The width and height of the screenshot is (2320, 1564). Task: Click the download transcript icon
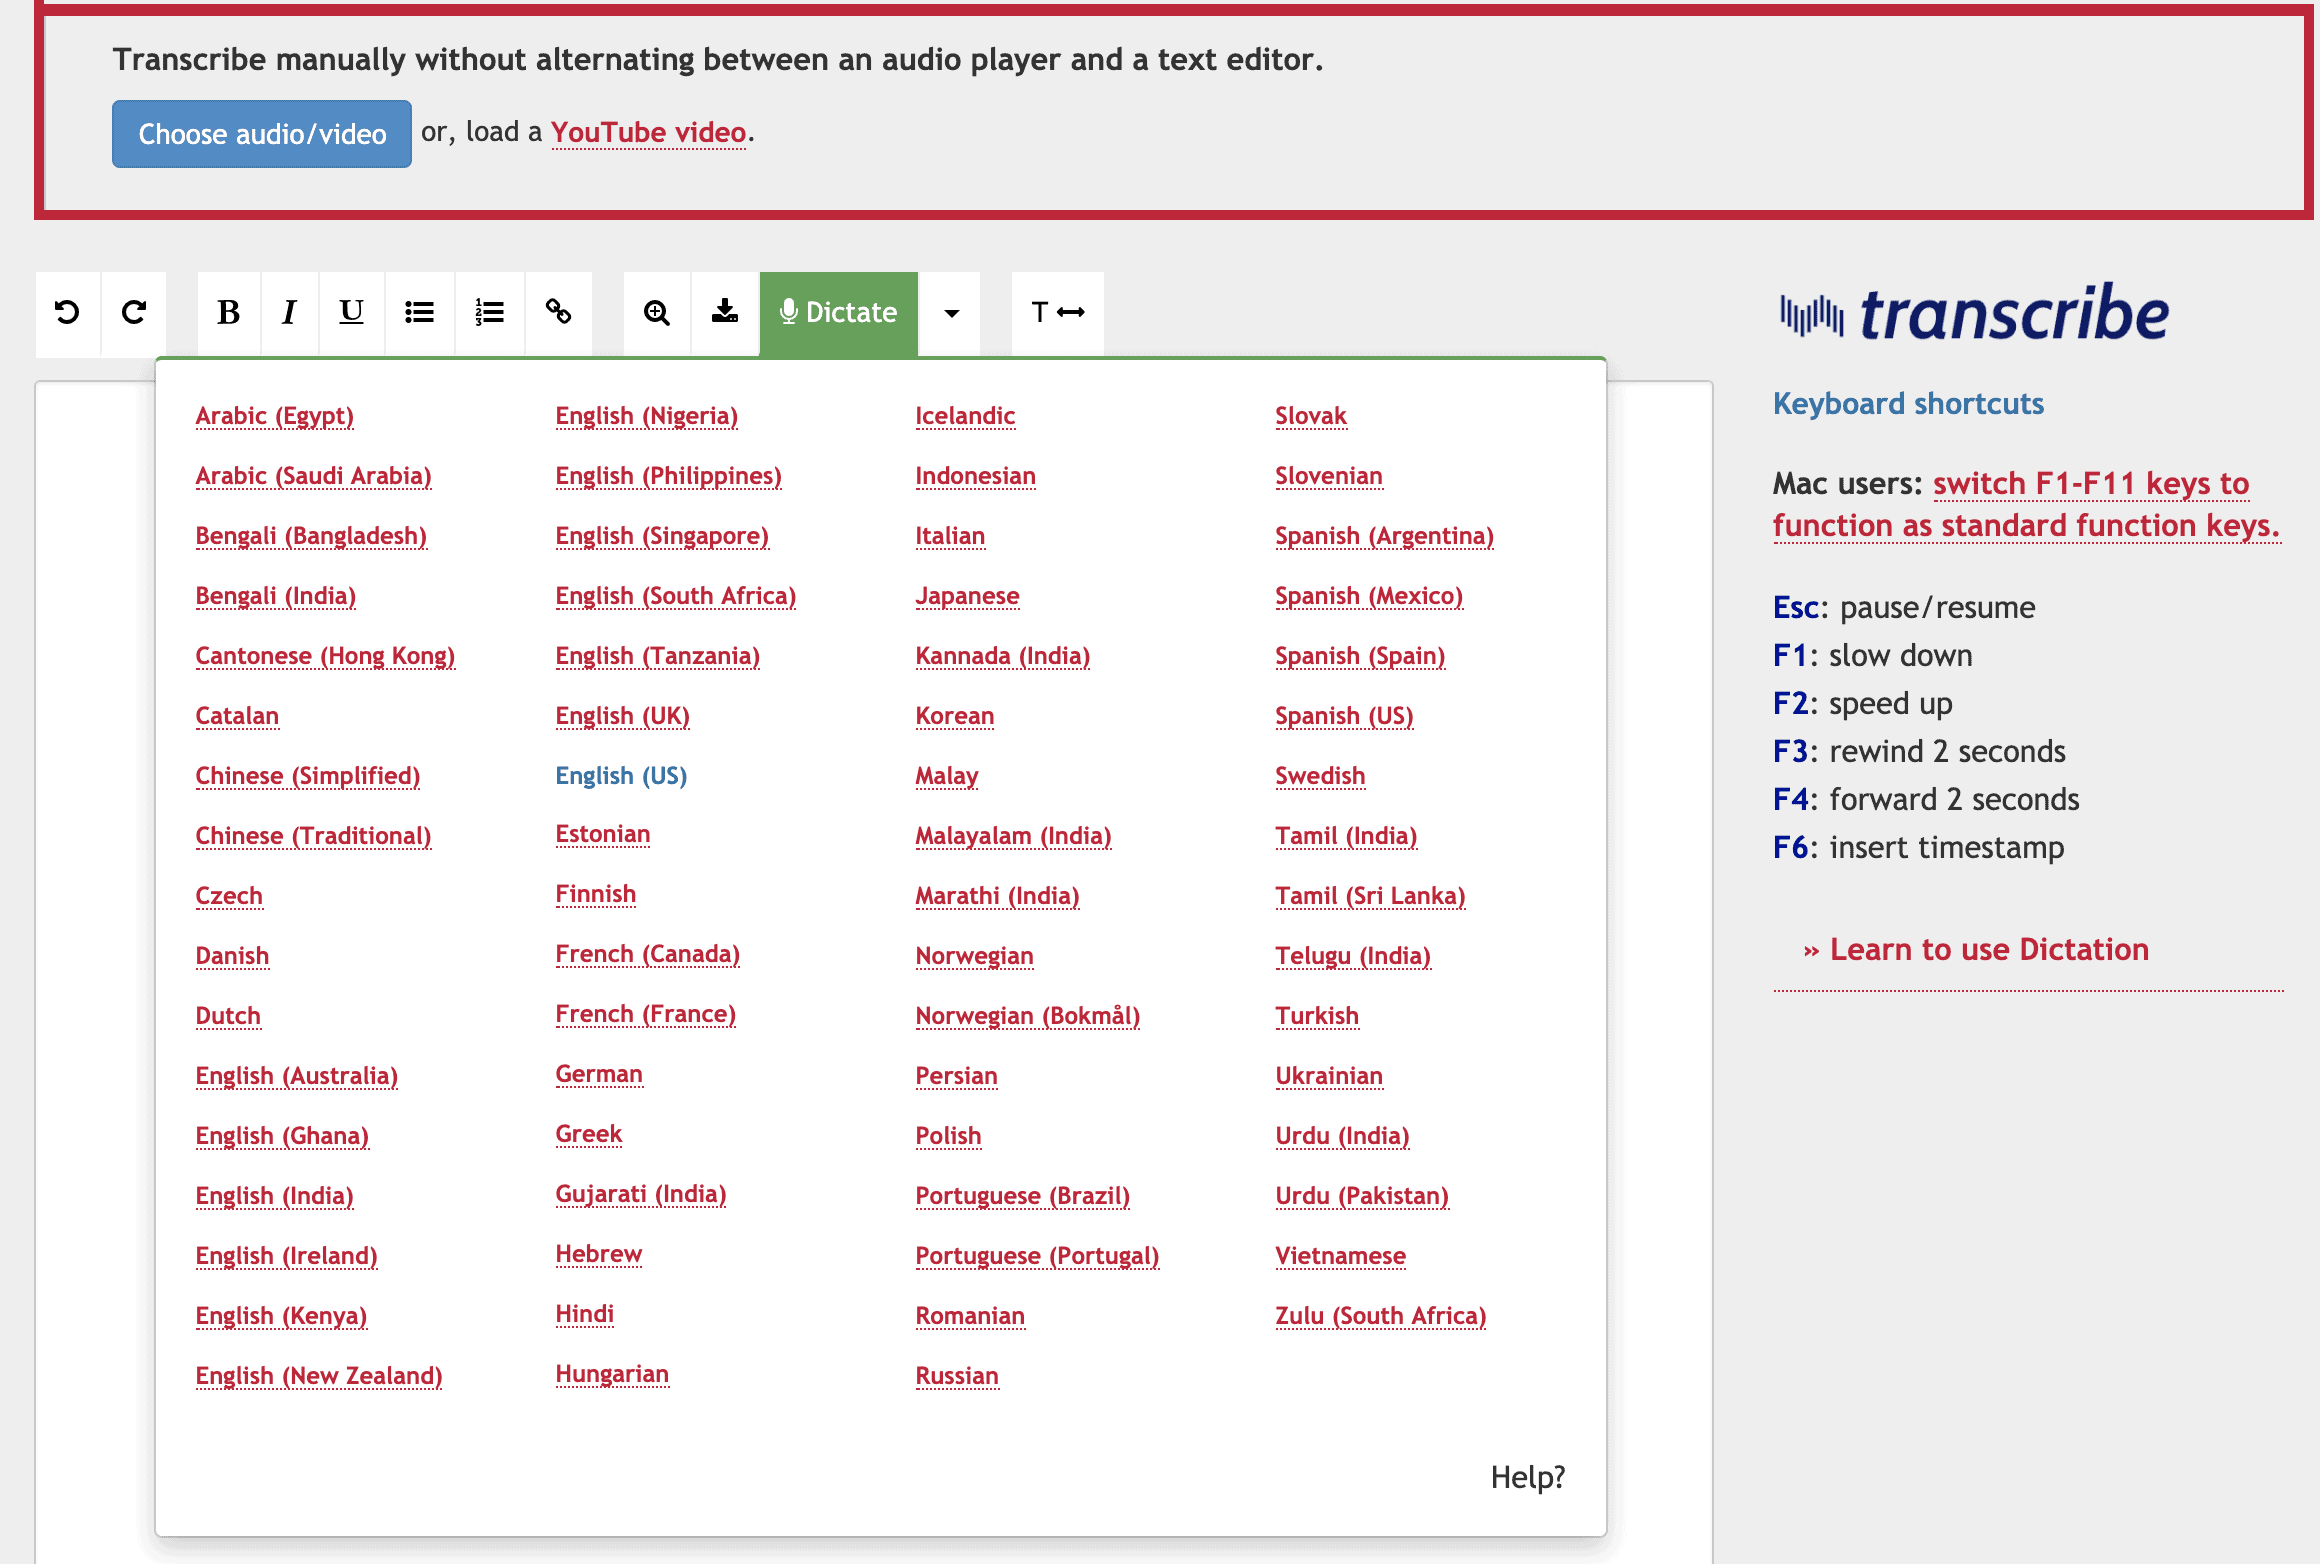click(x=725, y=313)
